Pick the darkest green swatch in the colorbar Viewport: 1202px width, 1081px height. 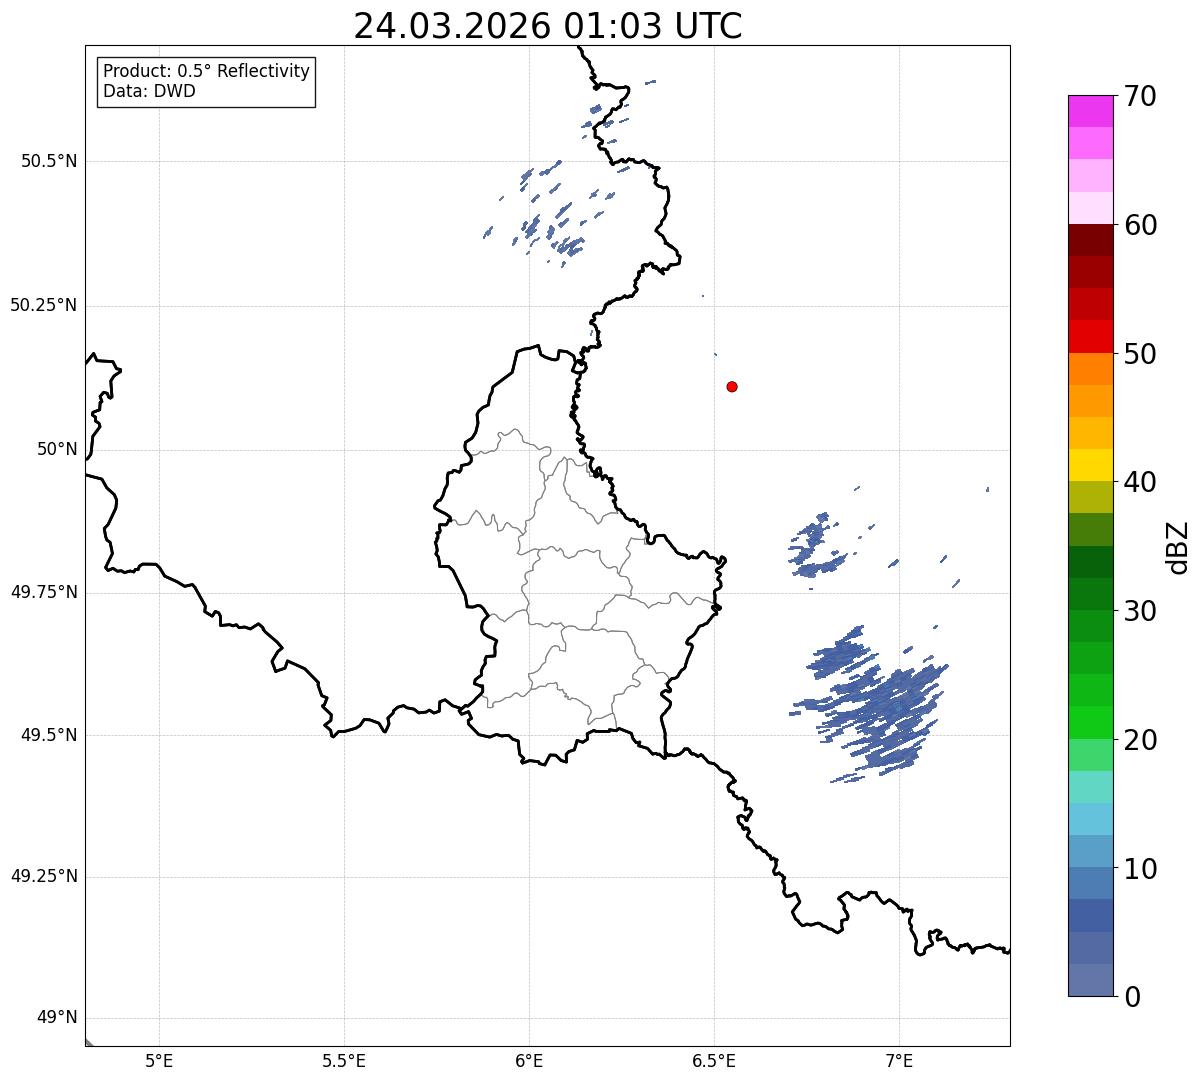1089,561
